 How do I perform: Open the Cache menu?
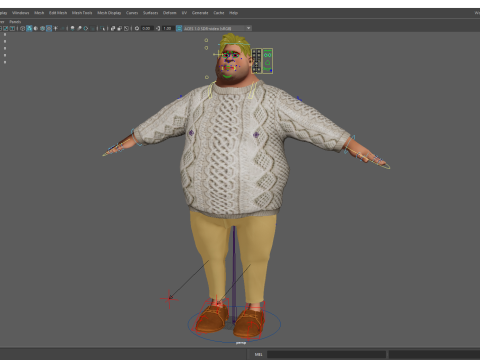(219, 13)
